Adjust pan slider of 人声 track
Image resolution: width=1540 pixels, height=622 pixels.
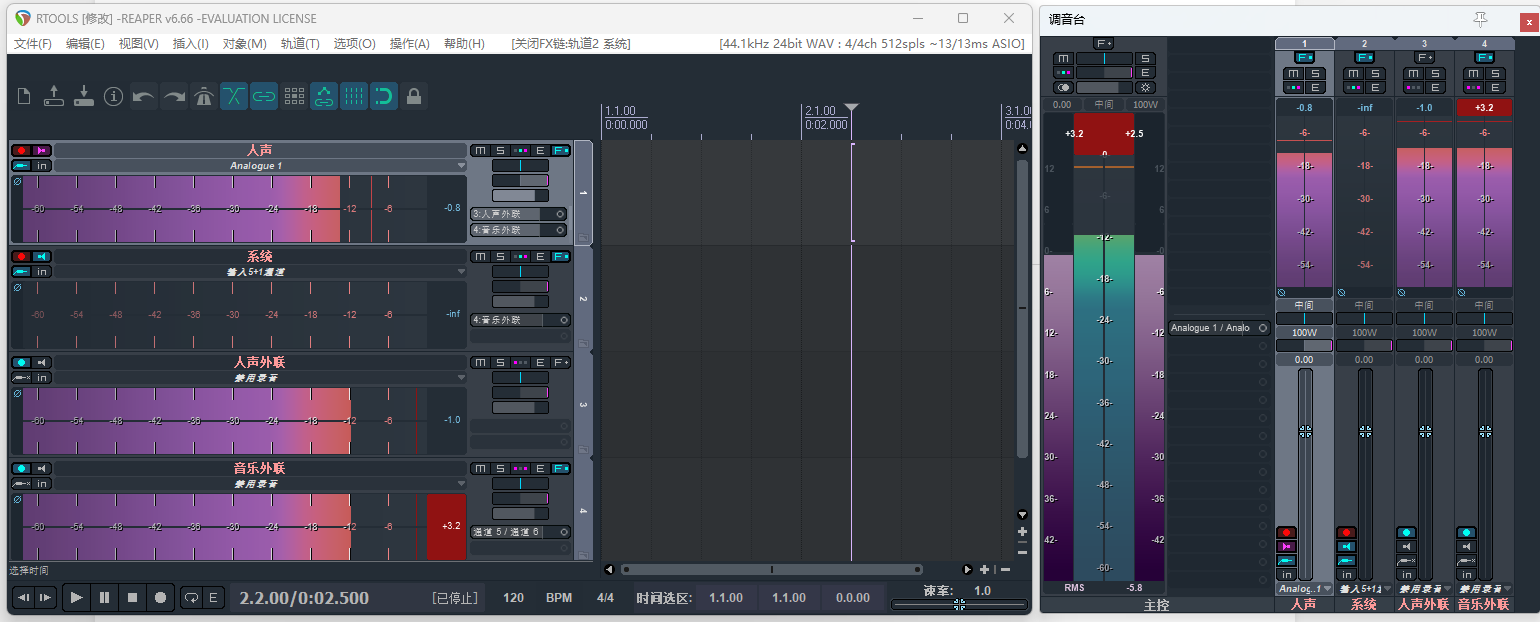(520, 165)
